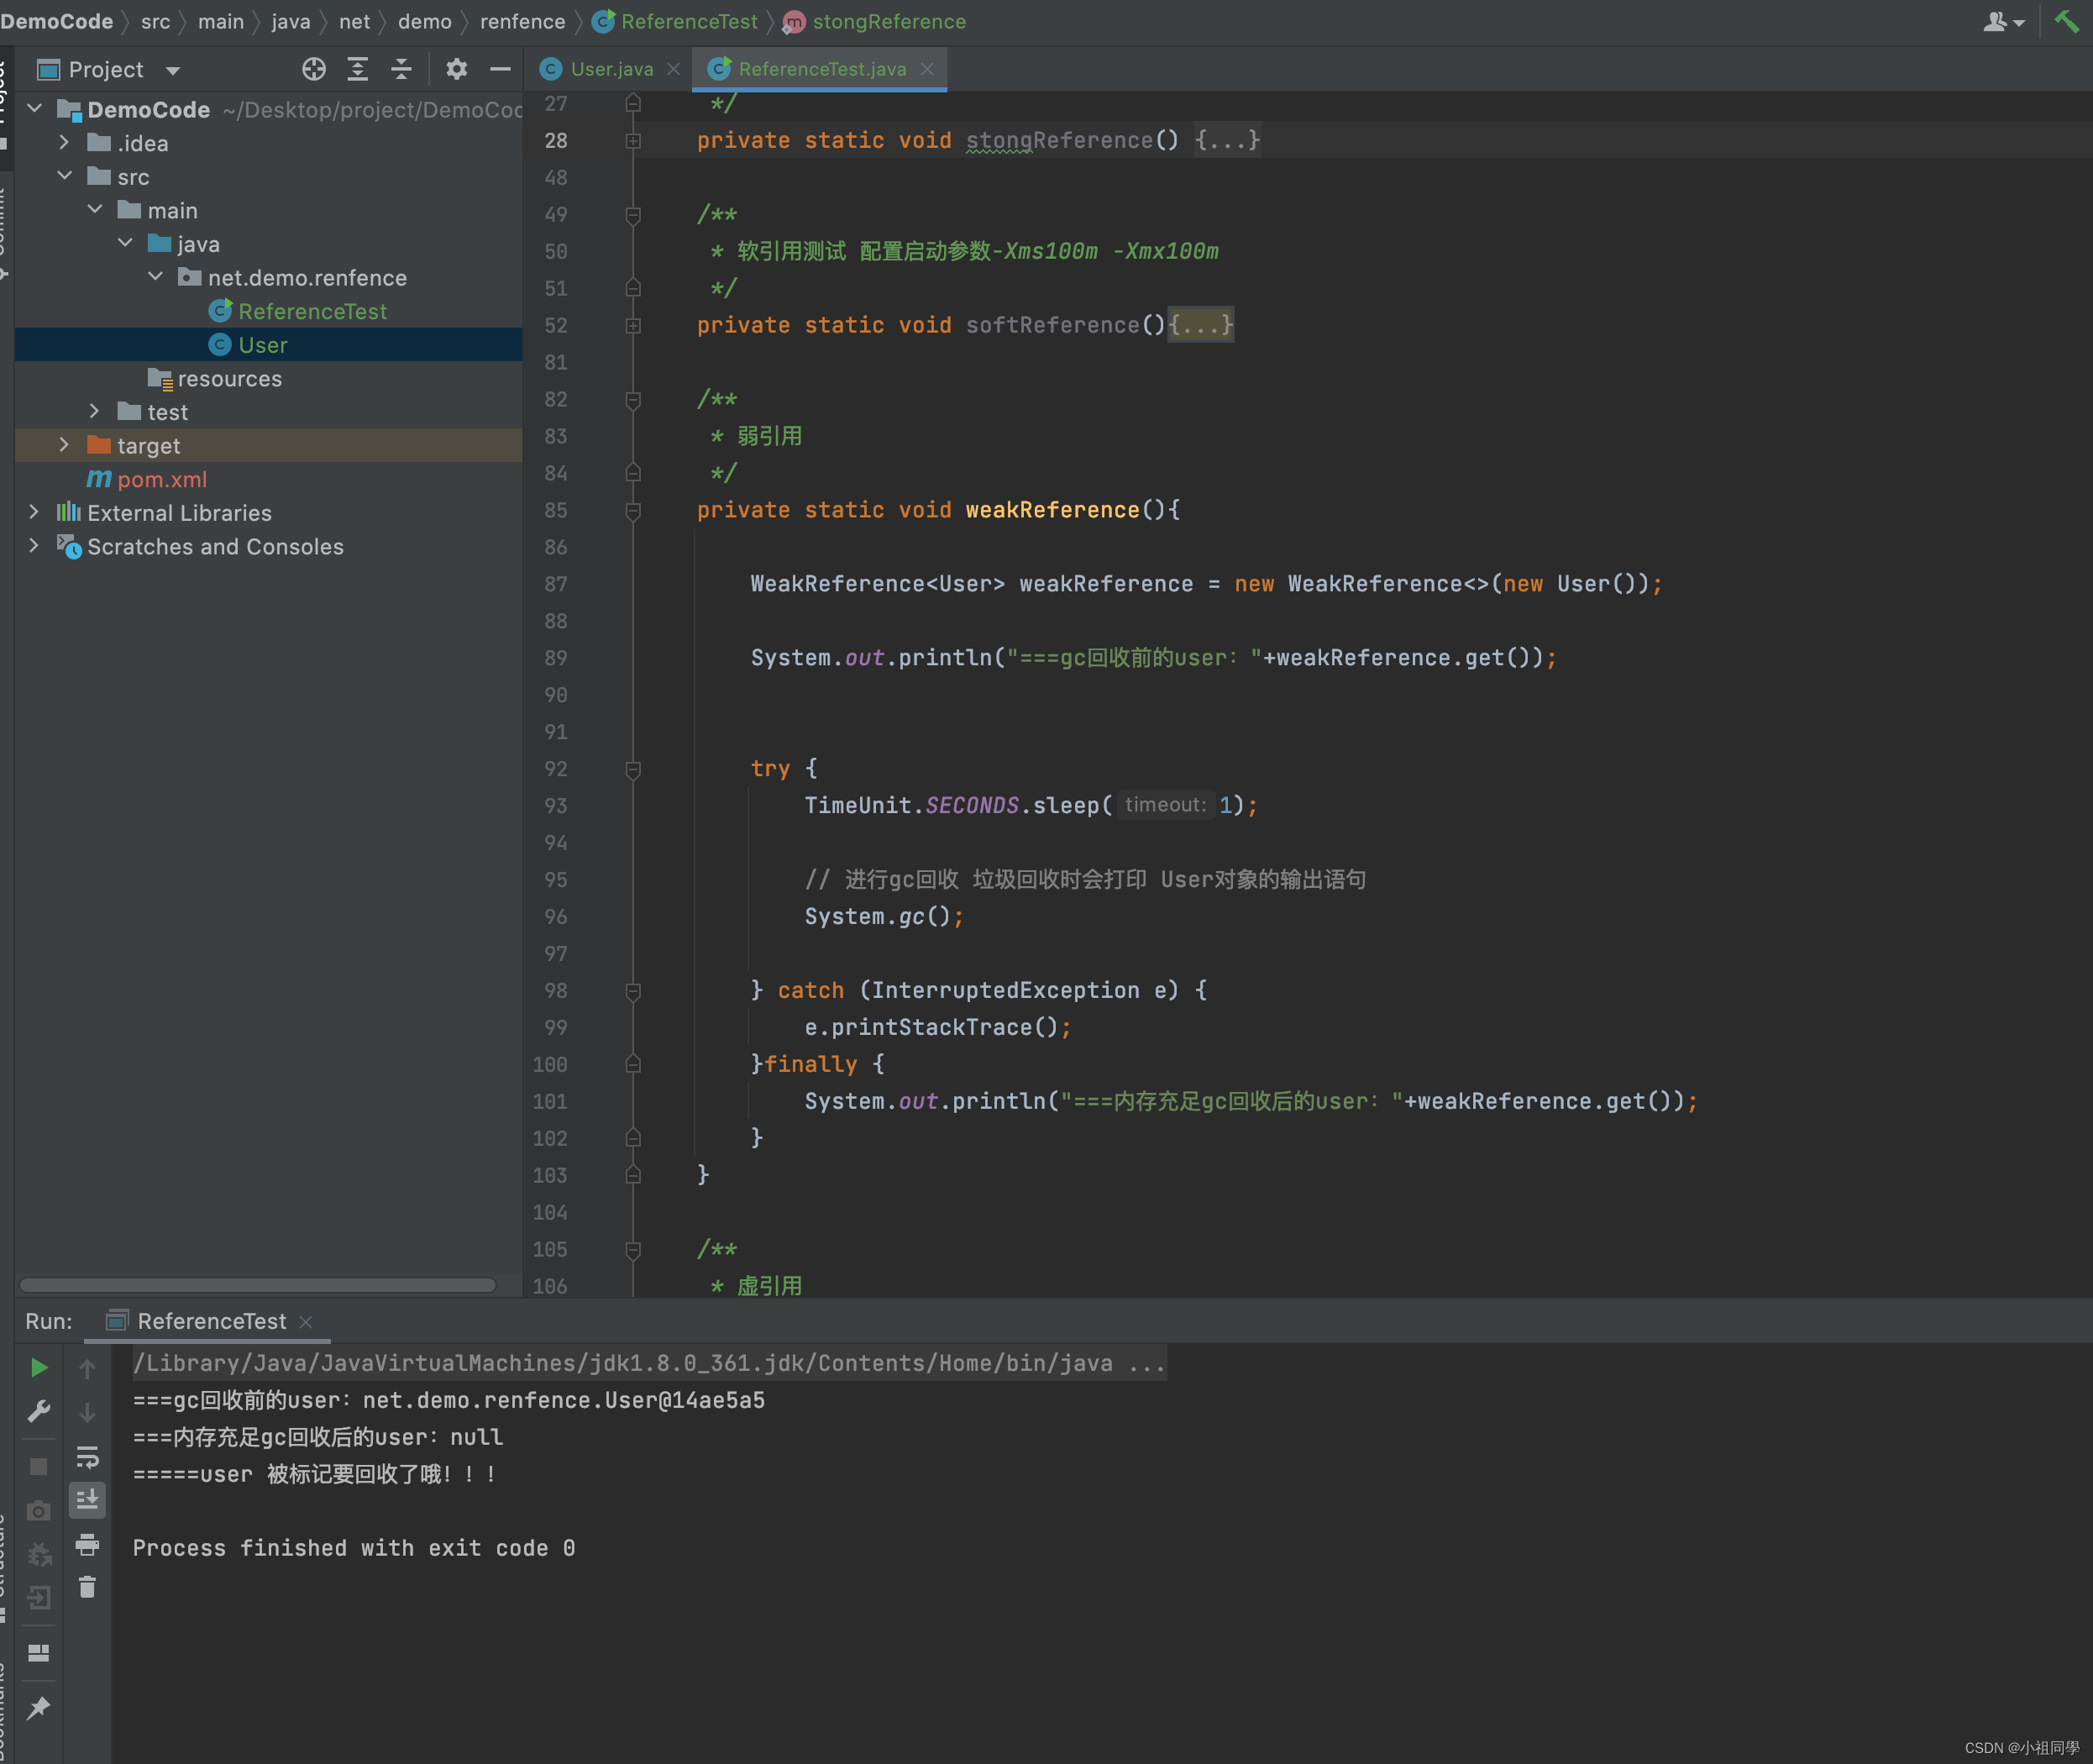This screenshot has height=1764, width=2093.
Task: Expand the target folder
Action: (65, 444)
